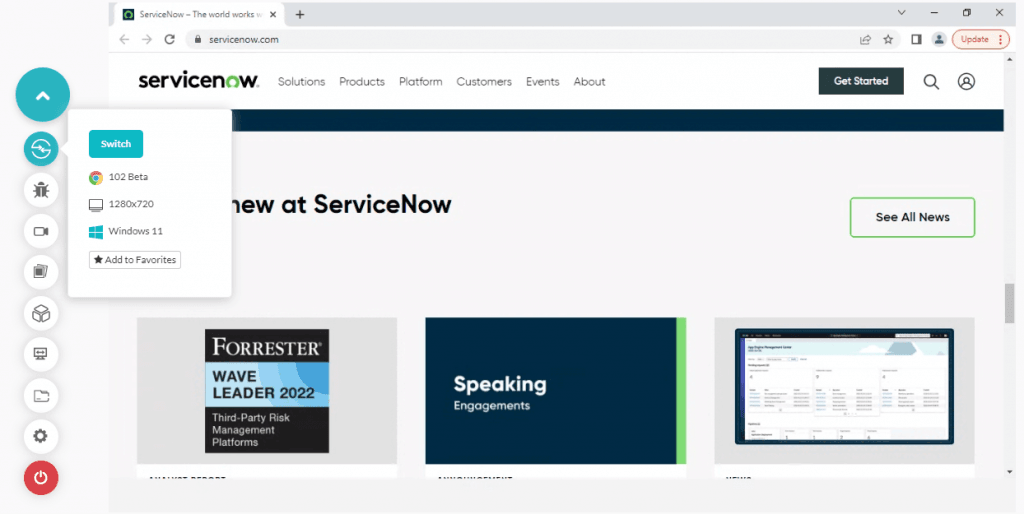Image resolution: width=1024 pixels, height=514 pixels.
Task: Select the 1280x720 resolution entry
Action: click(121, 204)
